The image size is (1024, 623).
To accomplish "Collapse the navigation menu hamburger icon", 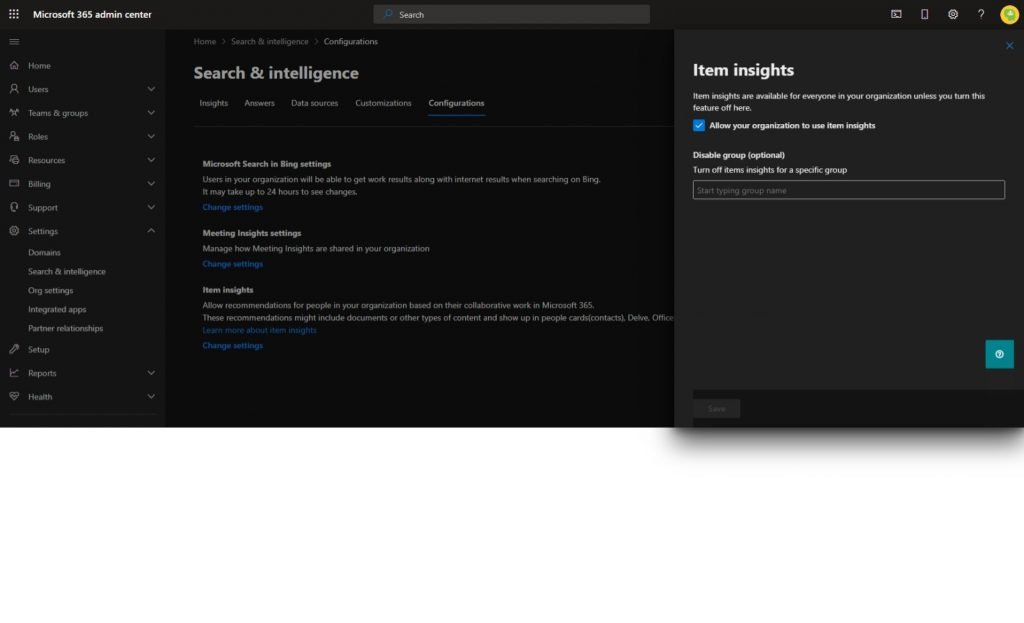I will pos(14,42).
